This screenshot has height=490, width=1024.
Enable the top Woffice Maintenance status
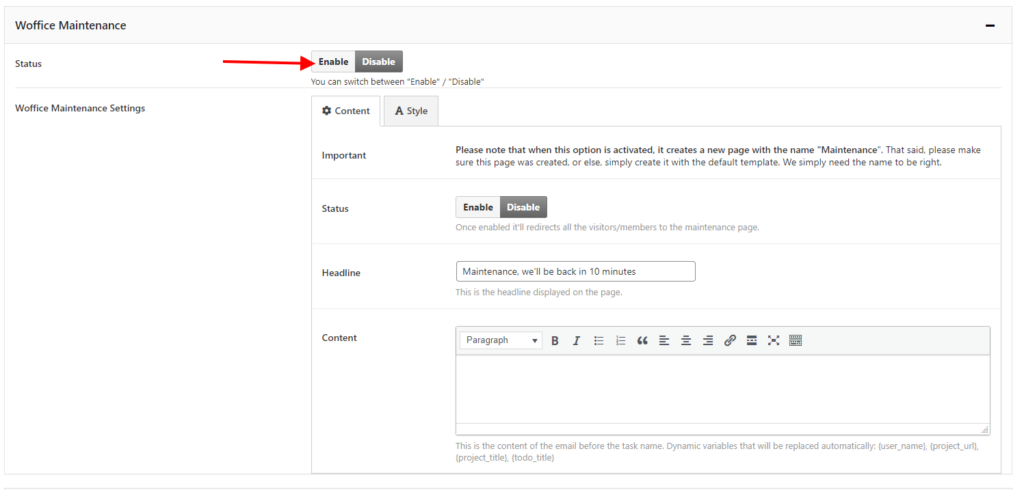[x=333, y=62]
